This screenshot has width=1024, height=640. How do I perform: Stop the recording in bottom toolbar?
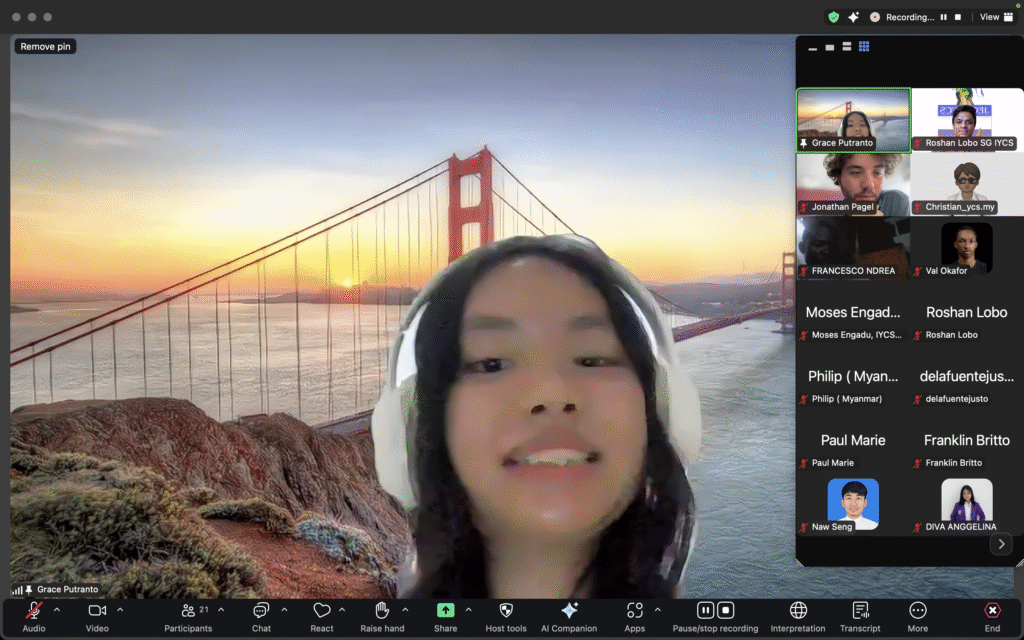click(x=726, y=611)
